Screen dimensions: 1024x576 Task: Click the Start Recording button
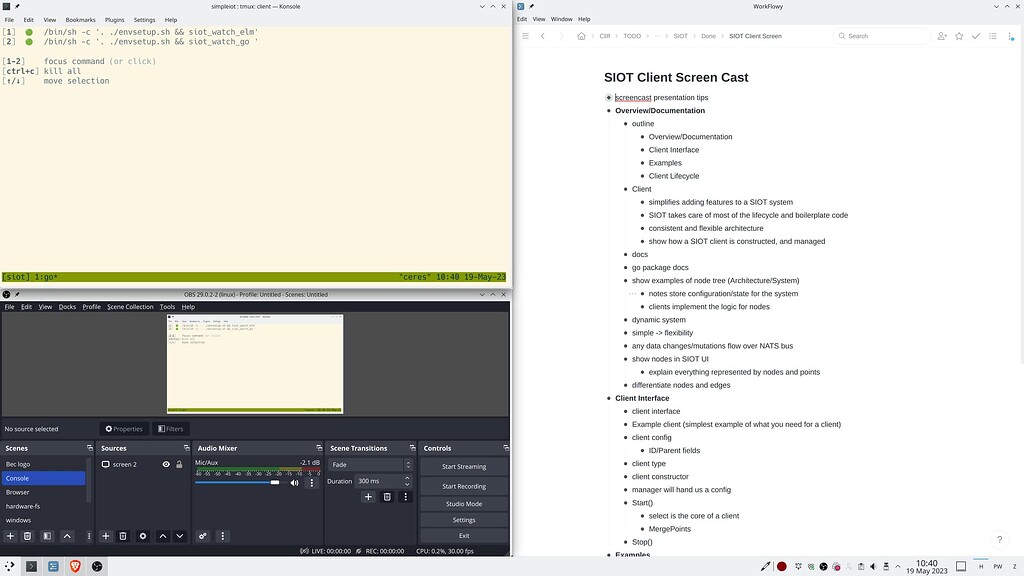pyautogui.click(x=463, y=486)
